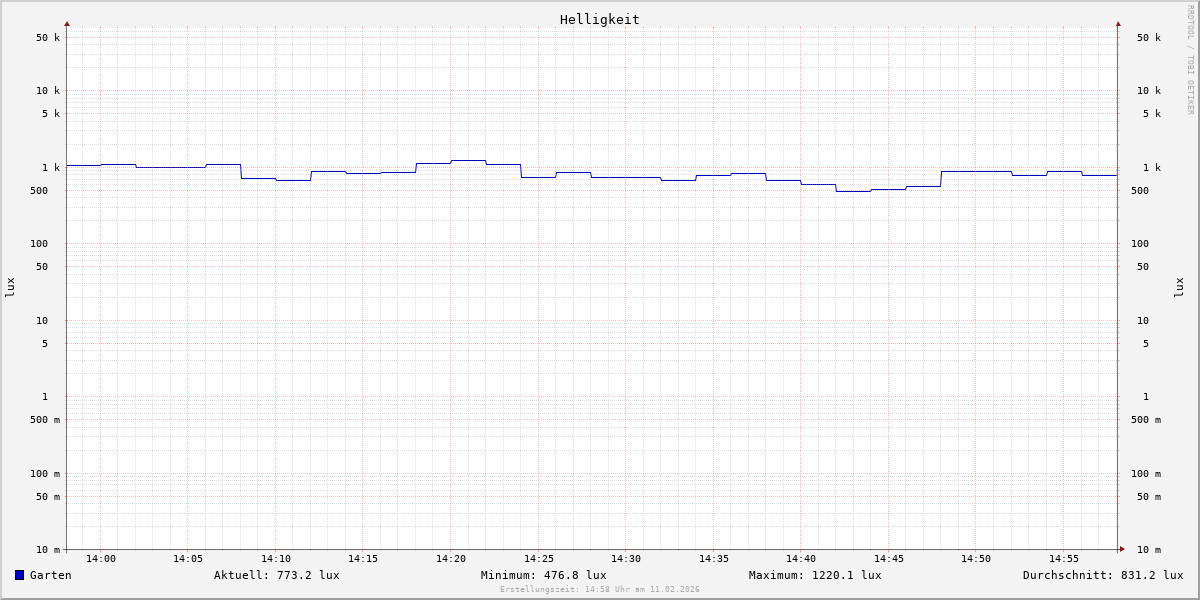Viewport: 1200px width, 600px height.
Task: Click the 1 label on left axis
Action: 45,397
